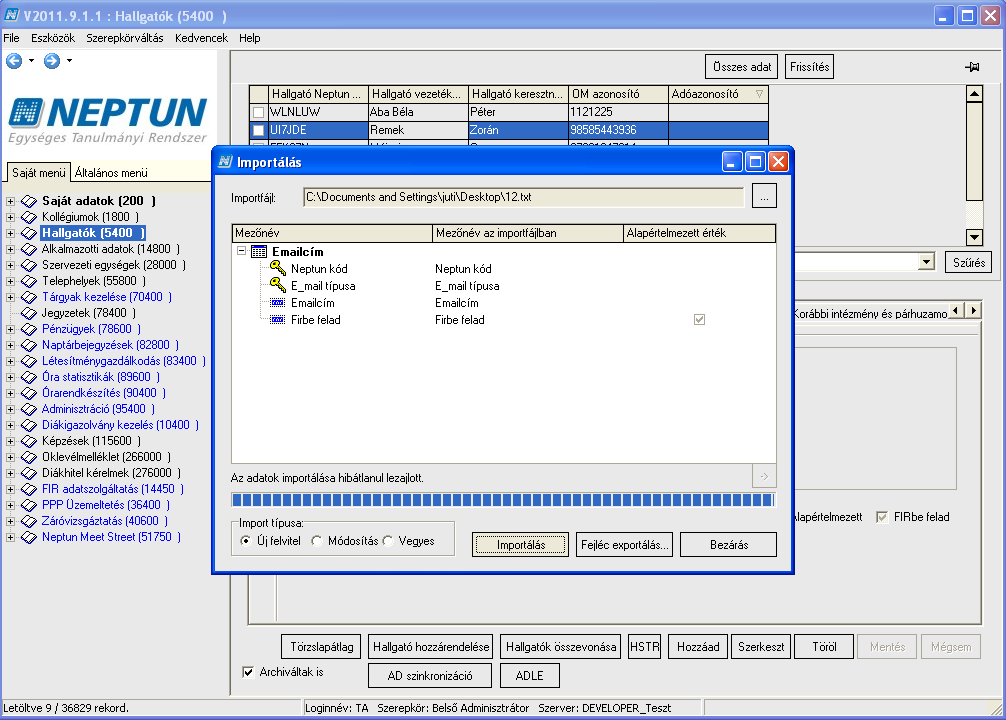
Task: Click the pin icon next to Frissítés
Action: click(x=972, y=67)
